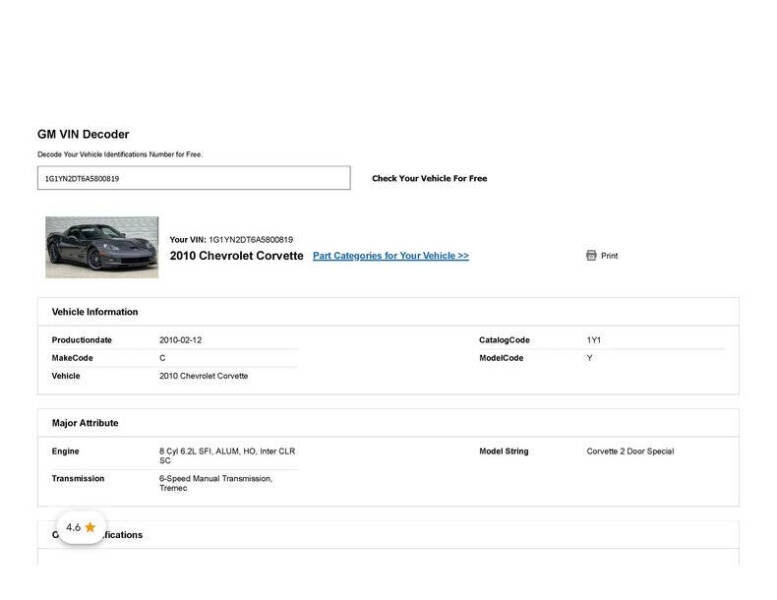The image size is (777, 600).
Task: Click the 2010 Chevrolet Corvette title
Action: coord(236,256)
